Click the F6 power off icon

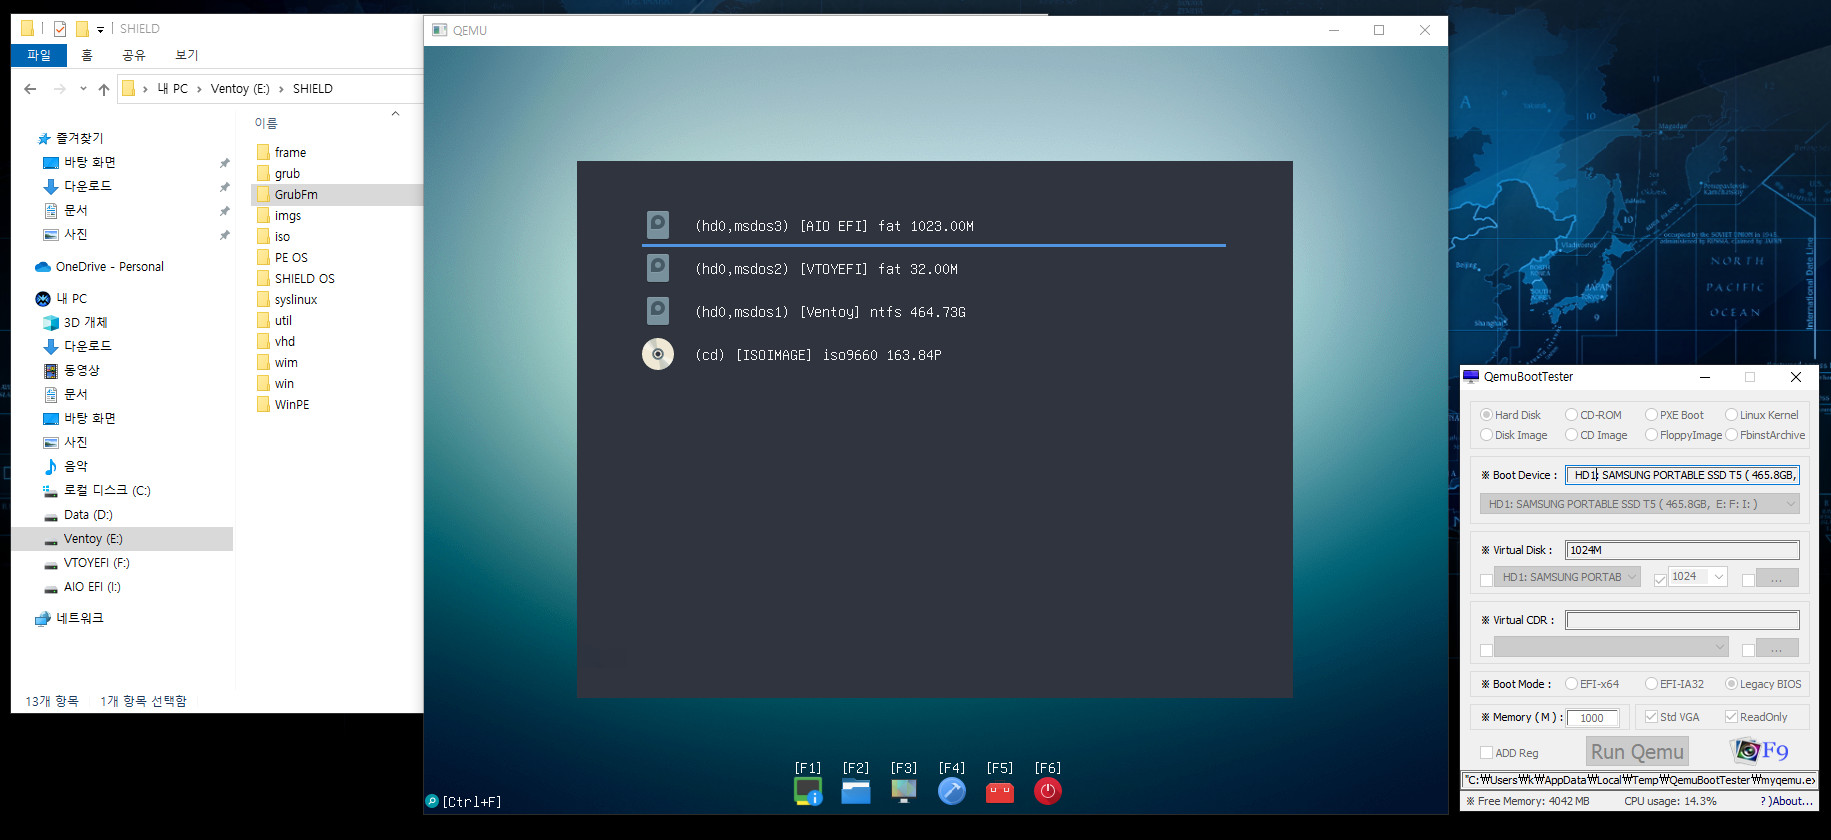[x=1048, y=791]
